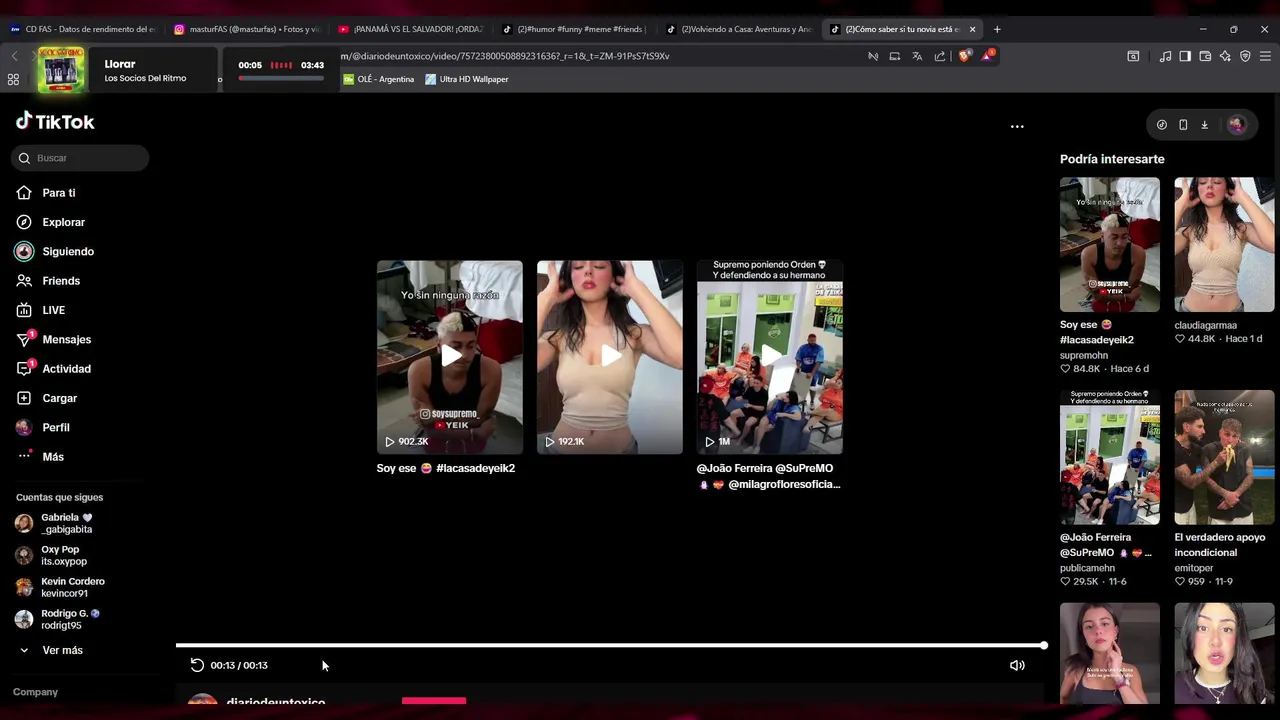This screenshot has height=720, width=1280.
Task: Click Cargar to upload a video
Action: coord(59,398)
